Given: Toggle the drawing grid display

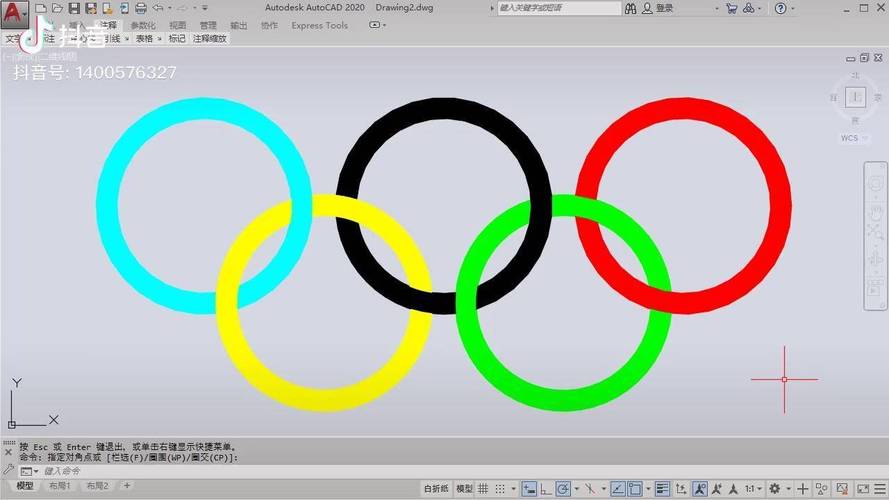Looking at the screenshot, I should (x=483, y=489).
